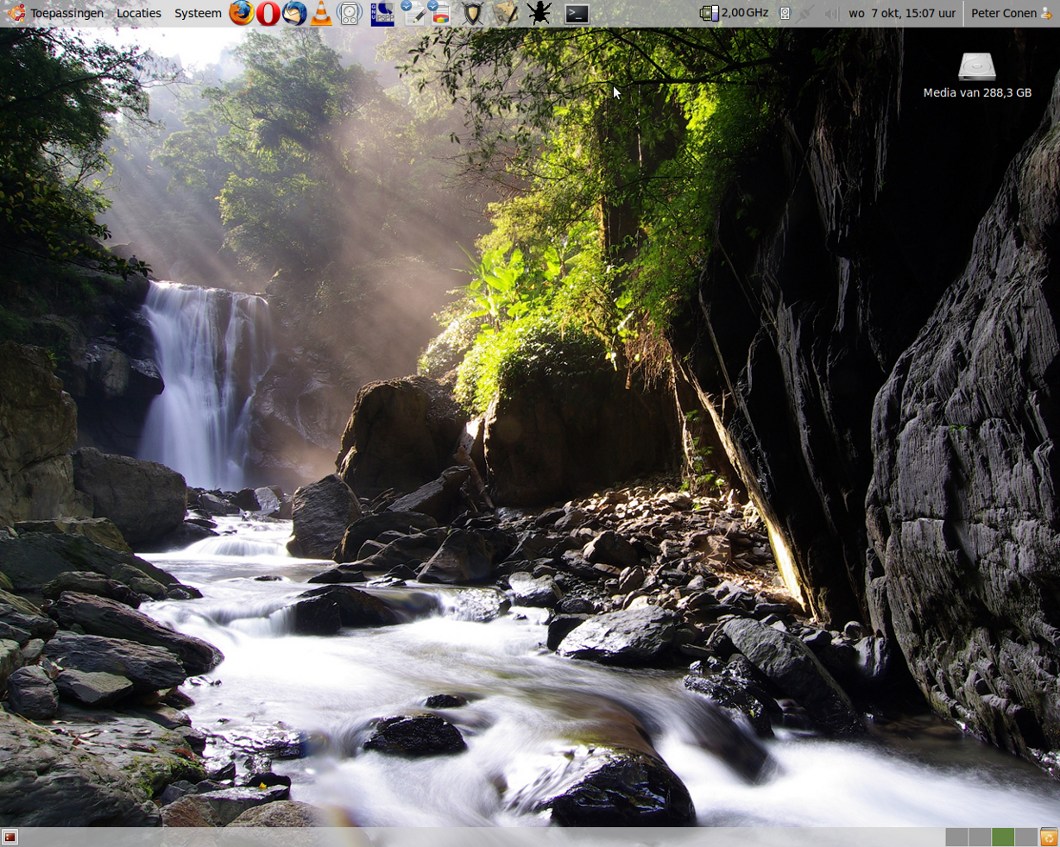The image size is (1060, 847).
Task: Select the Media van 288,3 GB drive icon
Action: point(977,66)
